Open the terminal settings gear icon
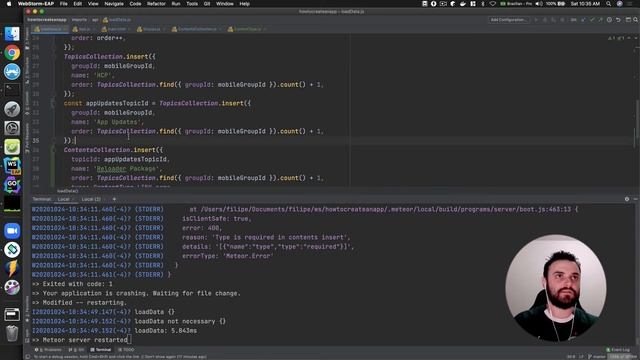 pyautogui.click(x=627, y=199)
